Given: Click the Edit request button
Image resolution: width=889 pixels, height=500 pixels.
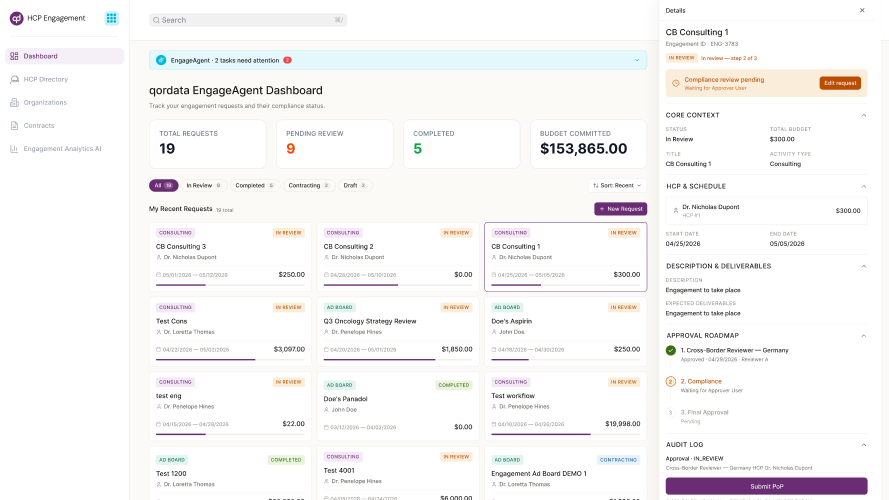Looking at the screenshot, I should click(x=840, y=83).
